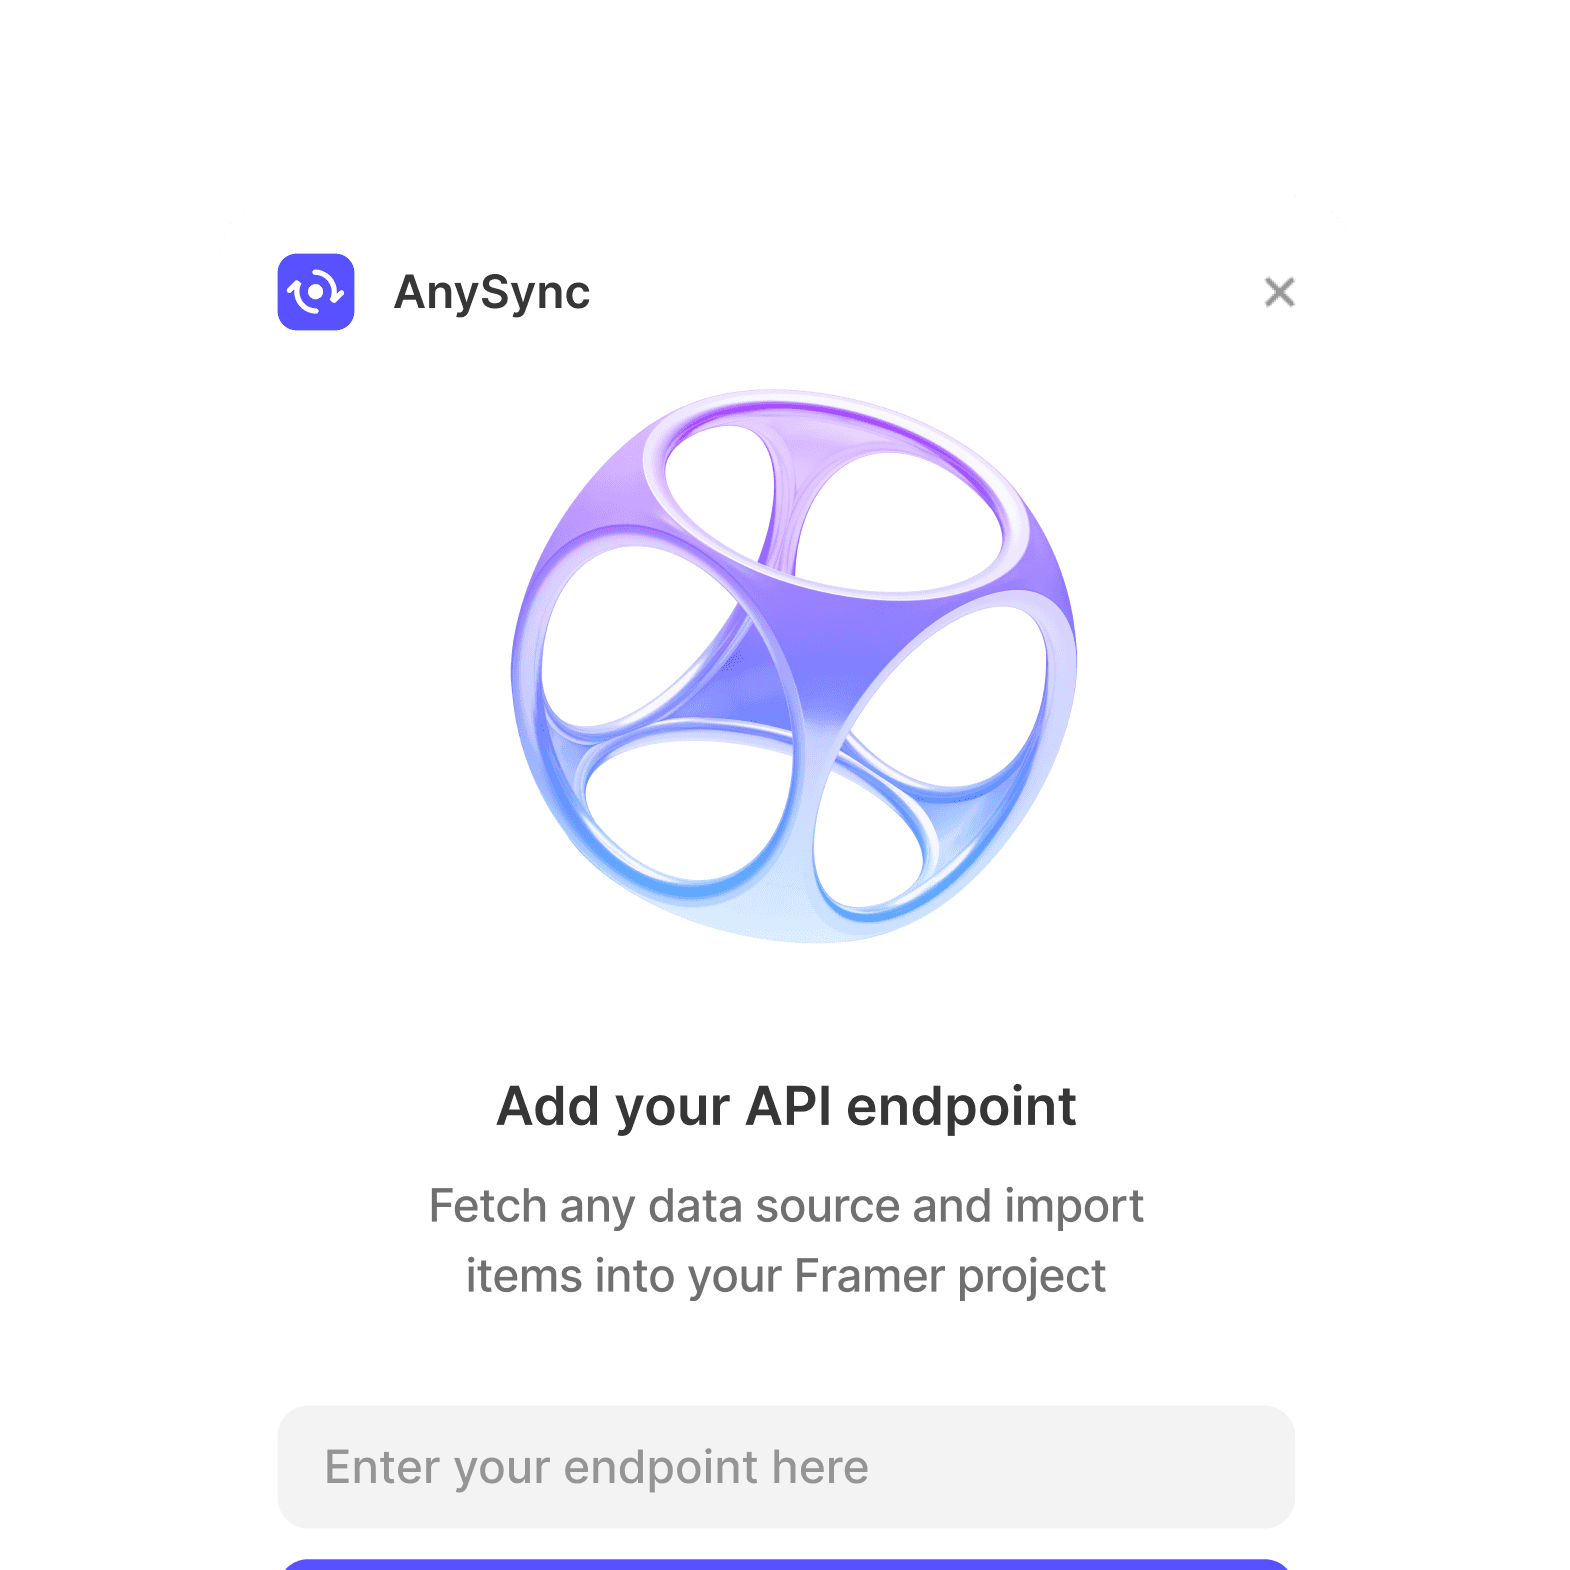
Task: Click the blue button below endpoint field
Action: [x=786, y=1564]
